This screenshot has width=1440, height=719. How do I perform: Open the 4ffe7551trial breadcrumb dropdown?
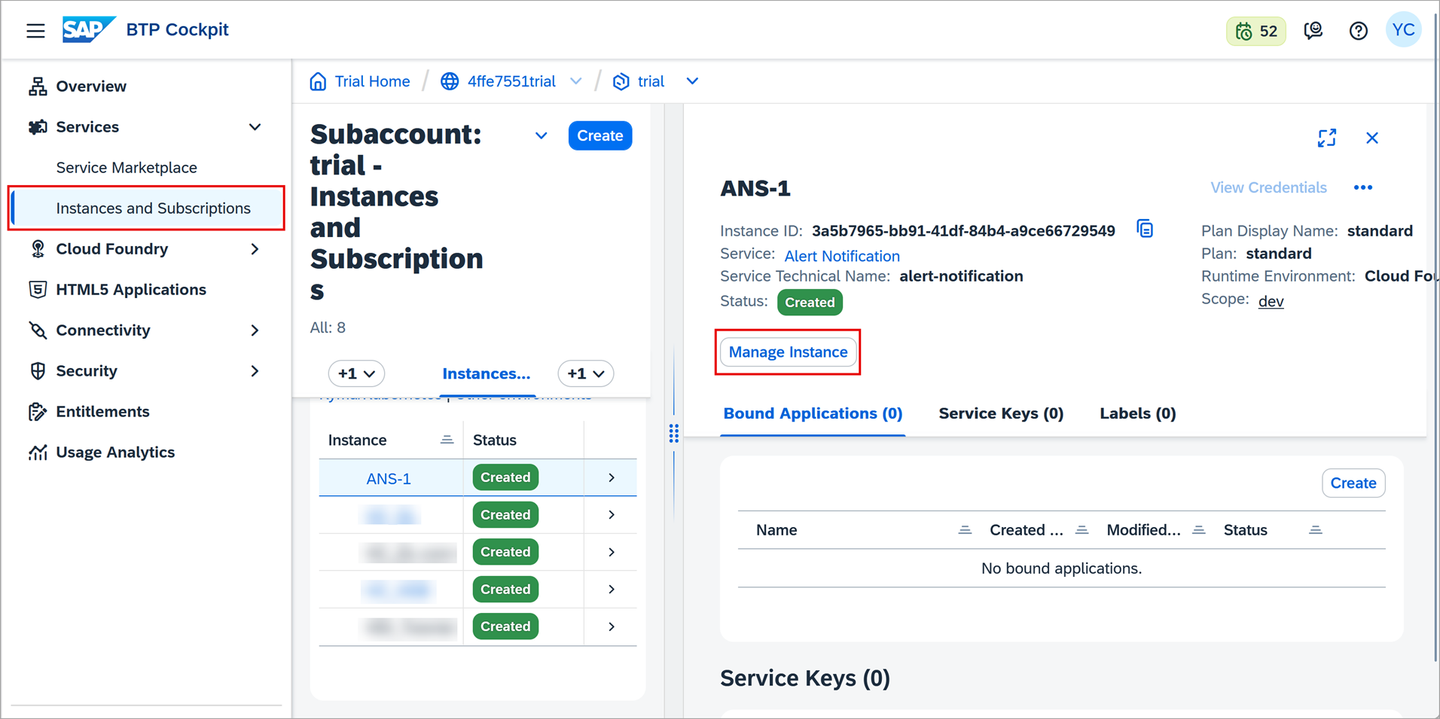point(576,81)
